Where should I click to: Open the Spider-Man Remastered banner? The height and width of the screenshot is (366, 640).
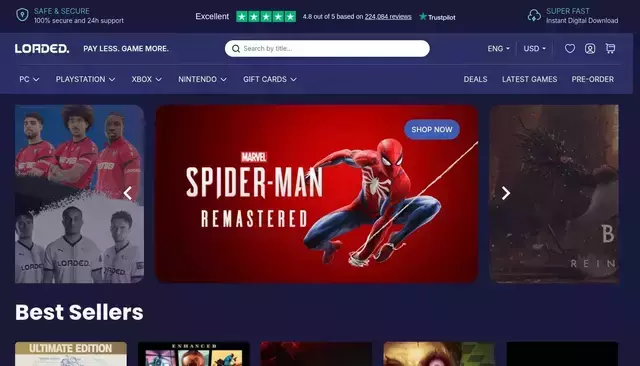click(x=317, y=194)
